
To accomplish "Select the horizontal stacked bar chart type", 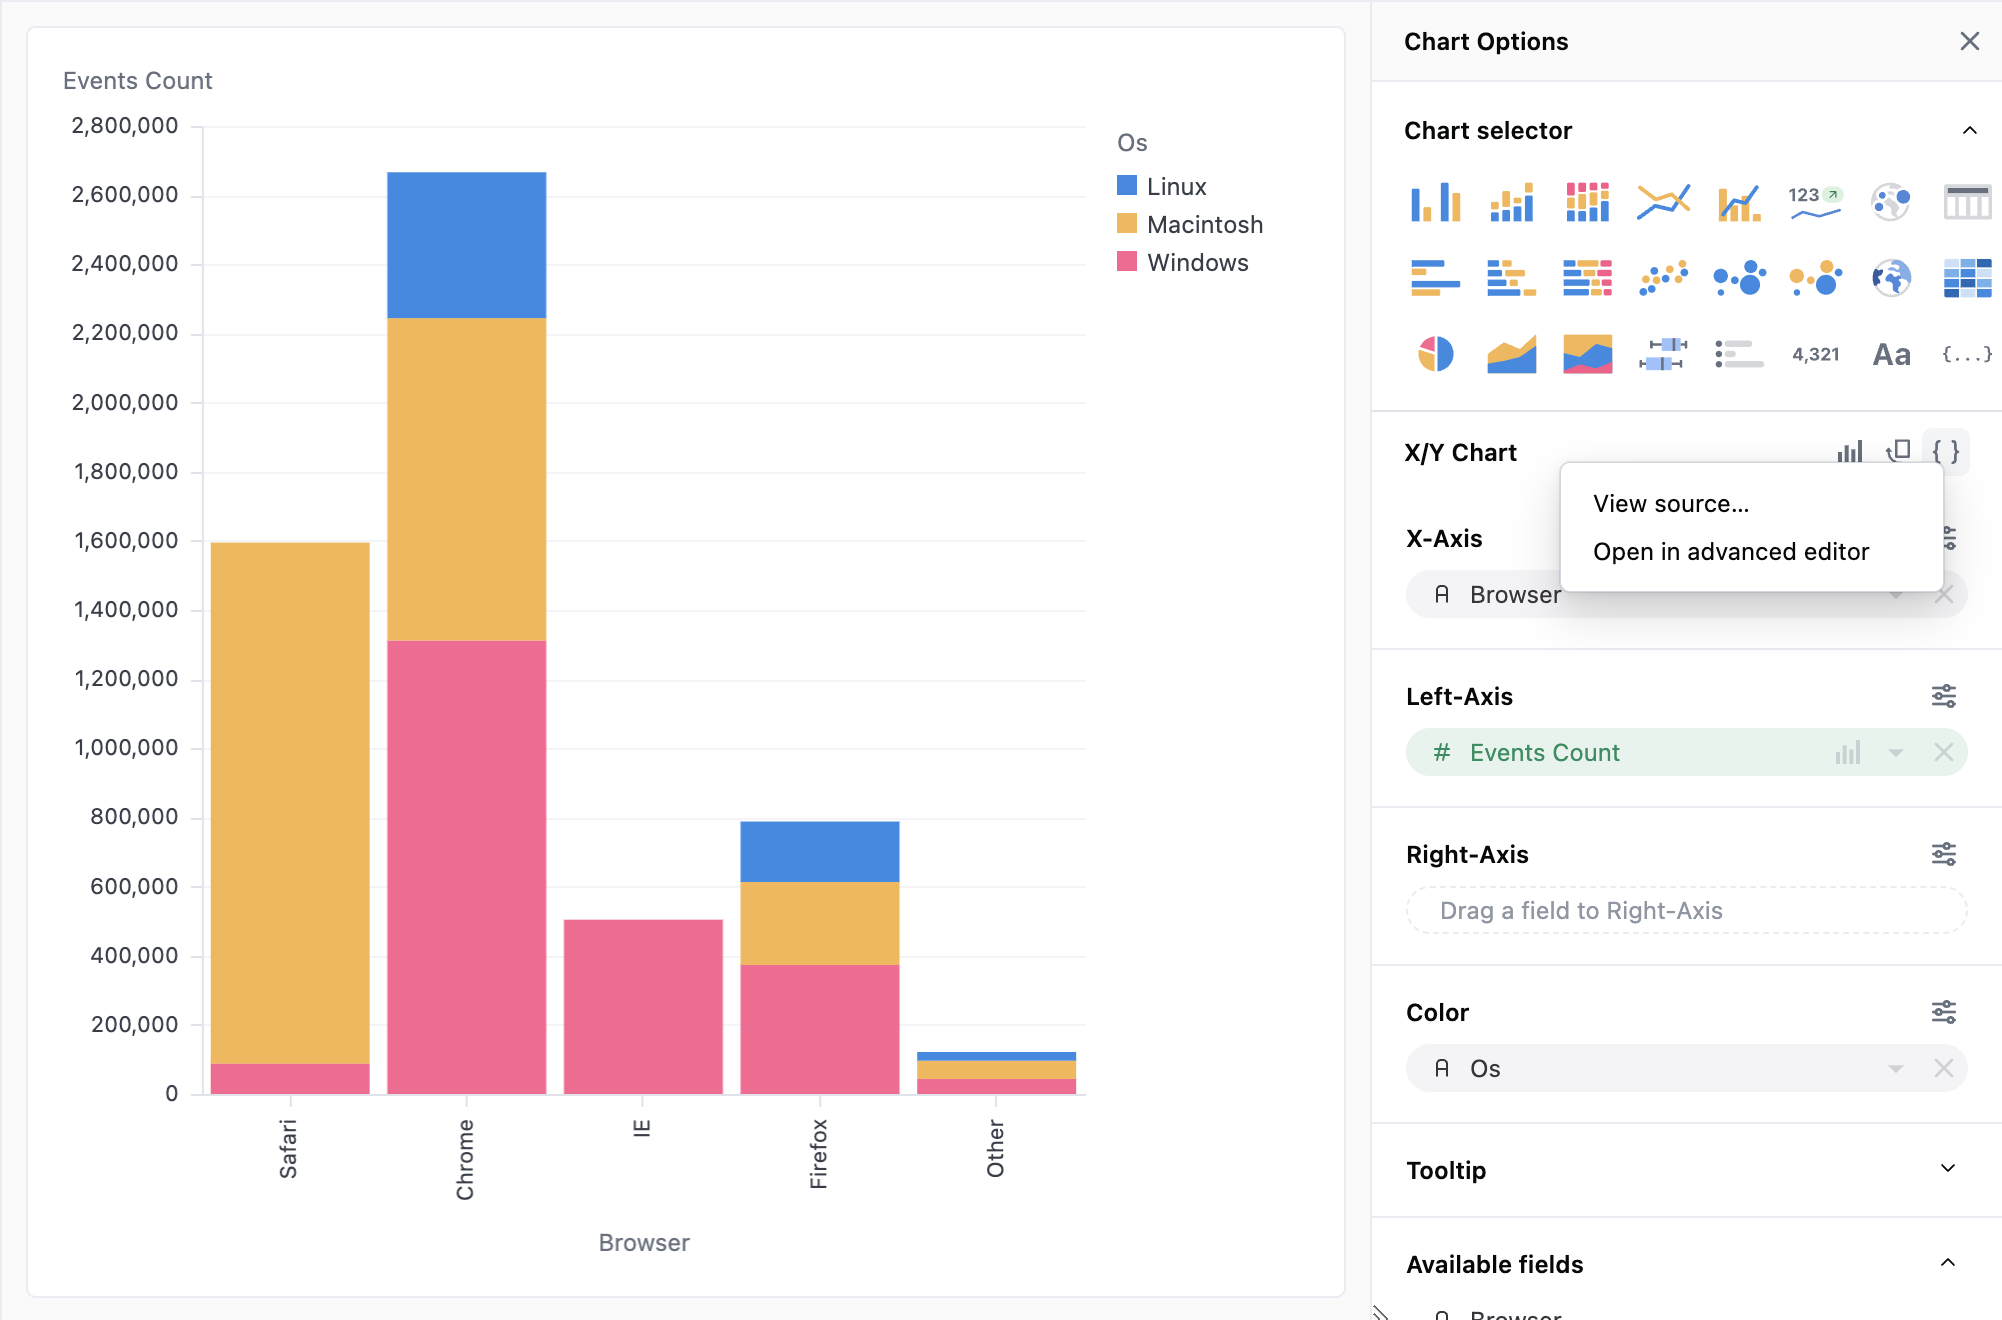I will click(1511, 278).
